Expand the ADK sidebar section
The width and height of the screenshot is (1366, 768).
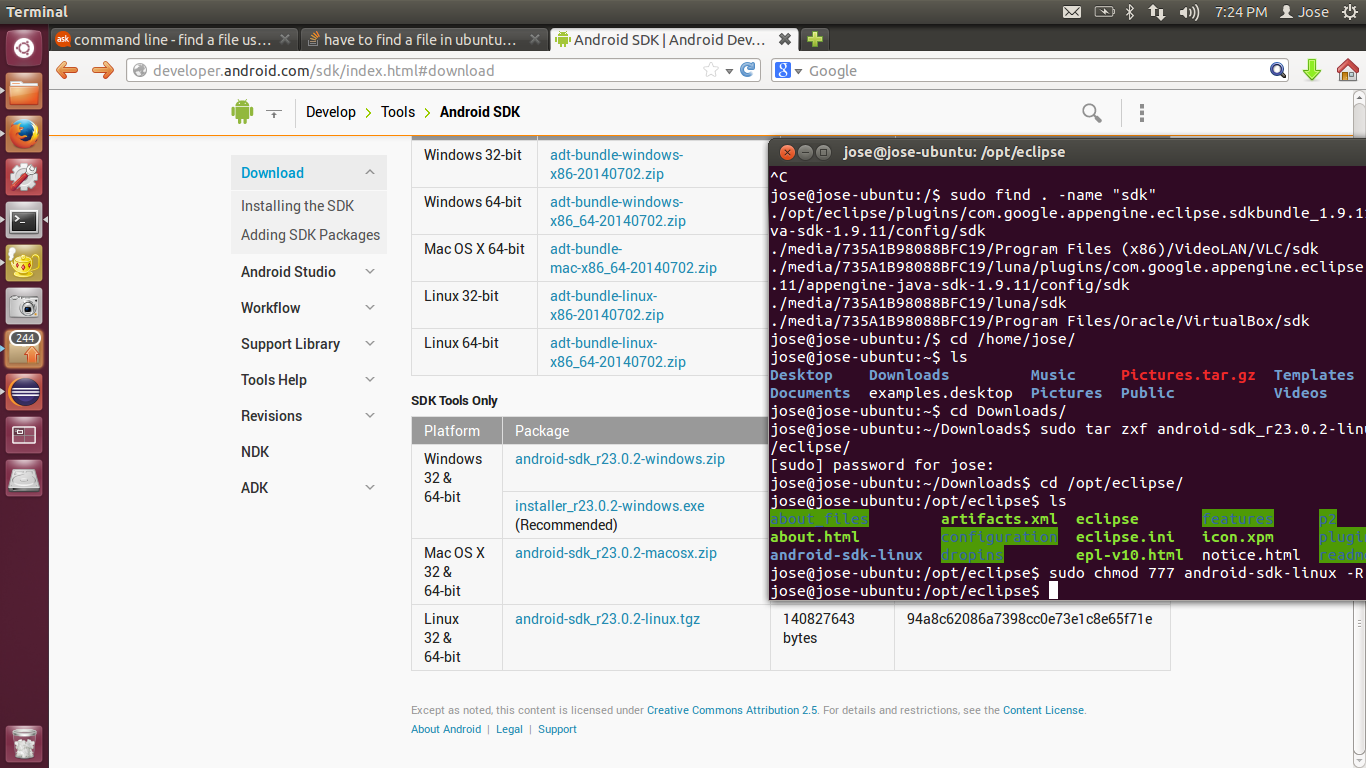click(370, 488)
